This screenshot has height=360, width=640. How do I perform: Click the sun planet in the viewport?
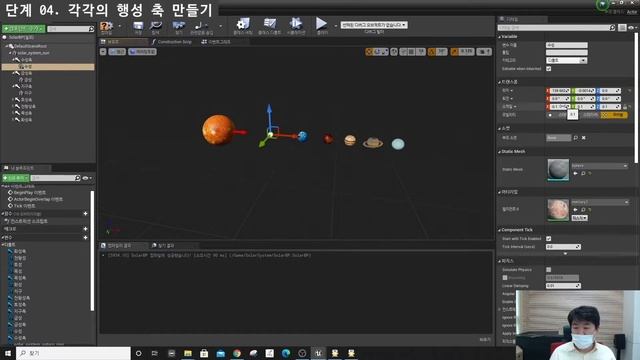click(218, 130)
